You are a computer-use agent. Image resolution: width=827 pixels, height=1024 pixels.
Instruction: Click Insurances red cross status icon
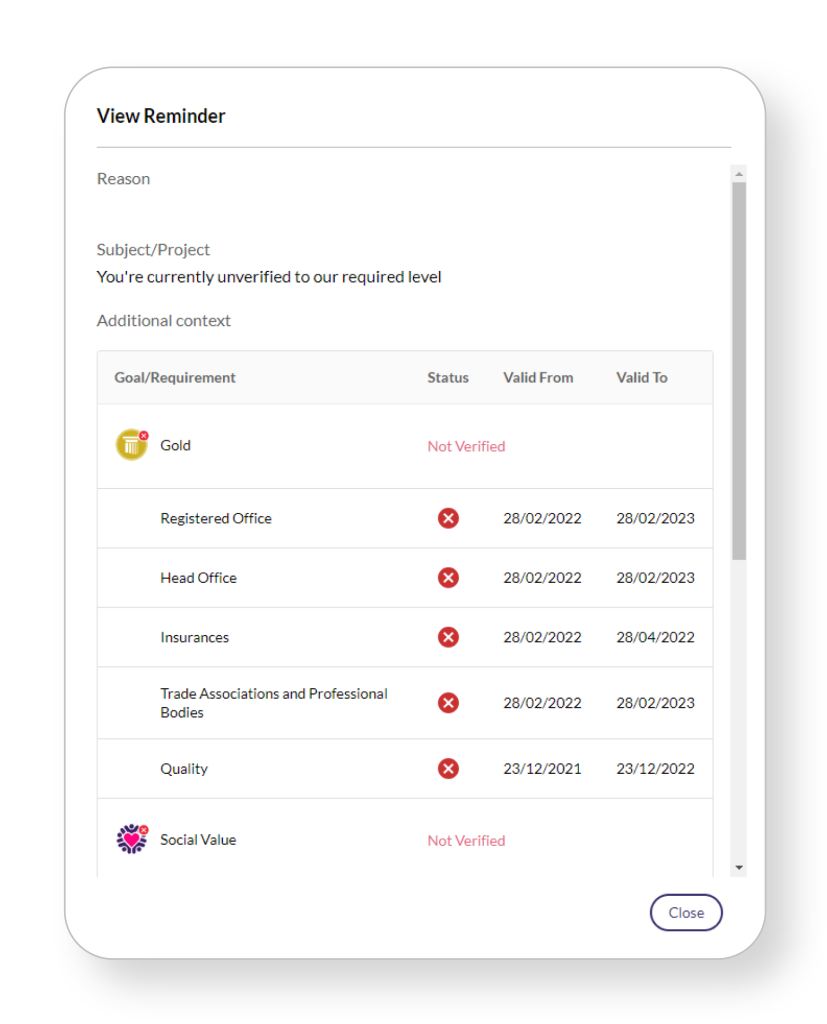(448, 637)
